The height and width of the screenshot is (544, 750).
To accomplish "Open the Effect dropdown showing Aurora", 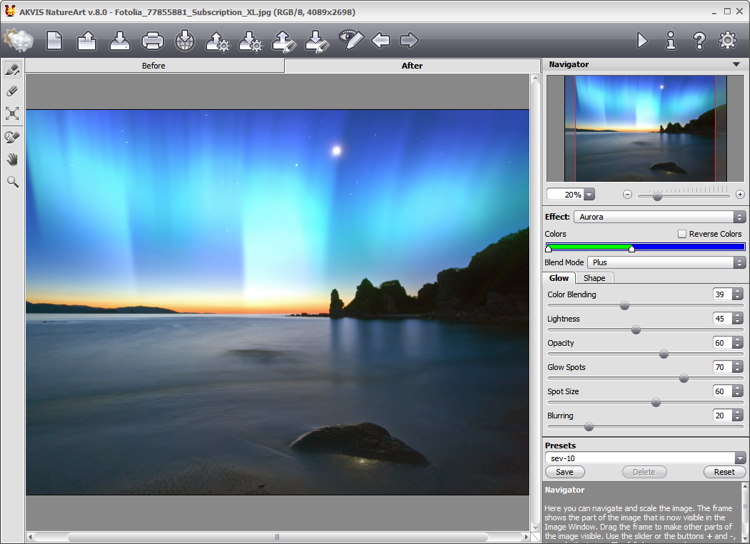I will 659,217.
